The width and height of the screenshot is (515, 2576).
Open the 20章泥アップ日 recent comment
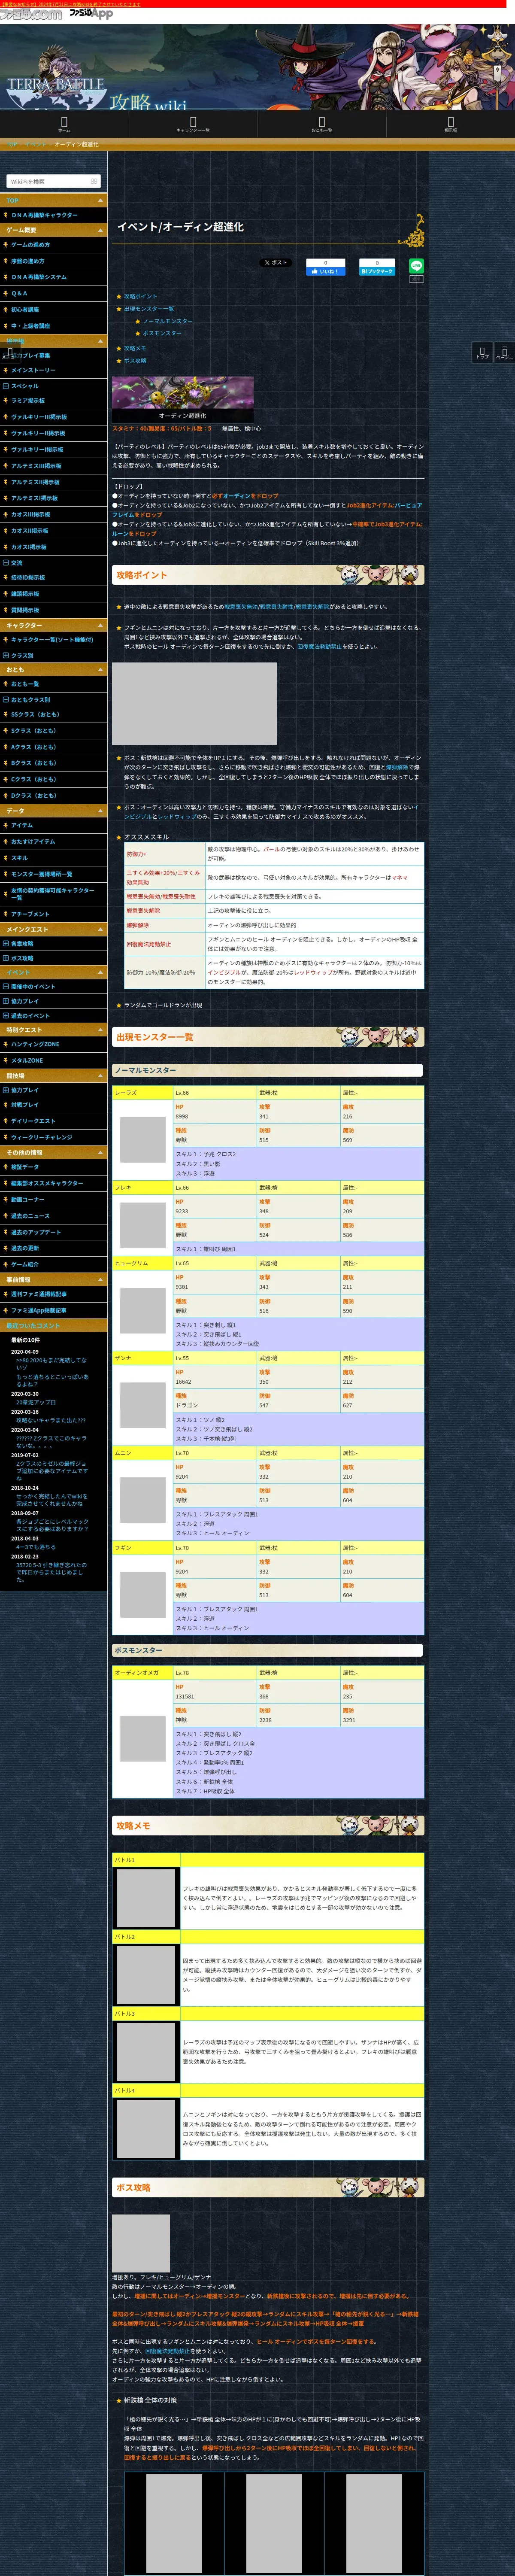[35, 1402]
